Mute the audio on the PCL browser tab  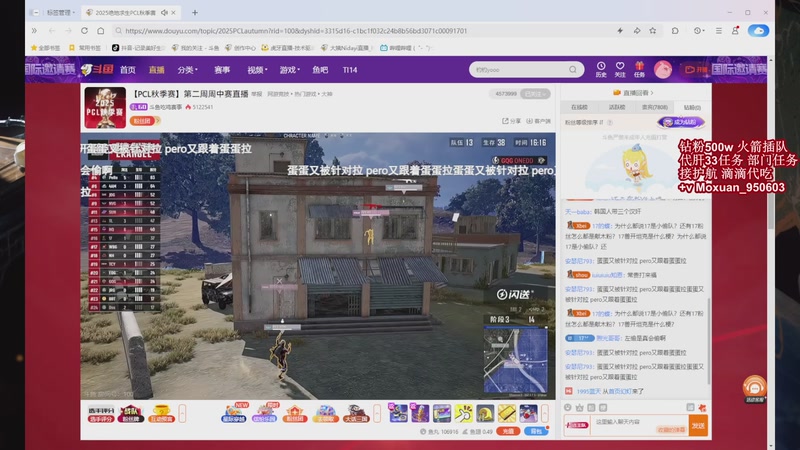click(x=164, y=12)
